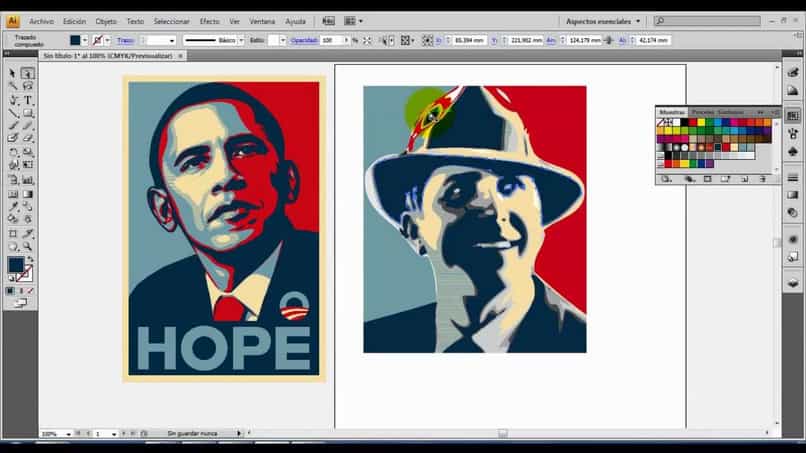This screenshot has height=453, width=806.
Task: Select the Rectangle shape tool
Action: tap(28, 113)
